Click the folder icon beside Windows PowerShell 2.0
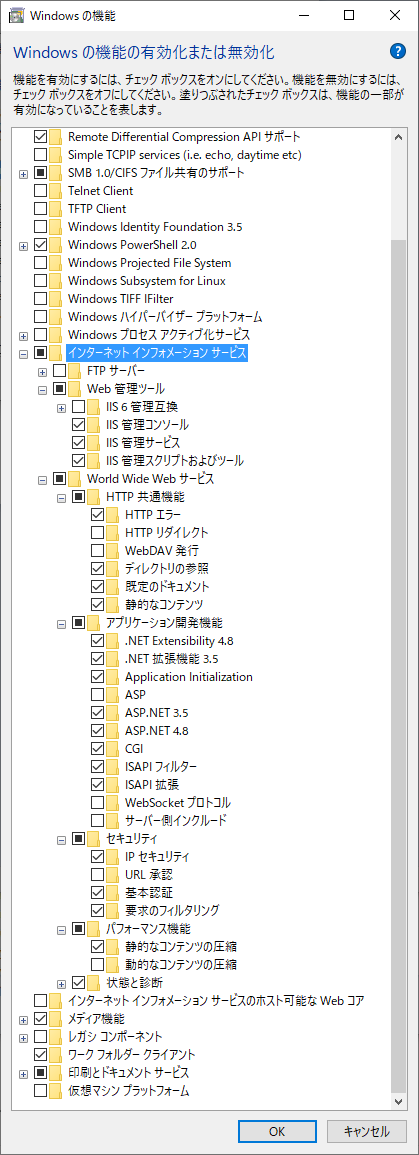 pyautogui.click(x=56, y=245)
